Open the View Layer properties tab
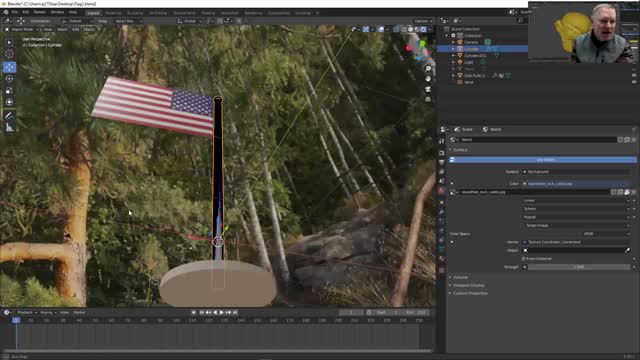 point(442,172)
